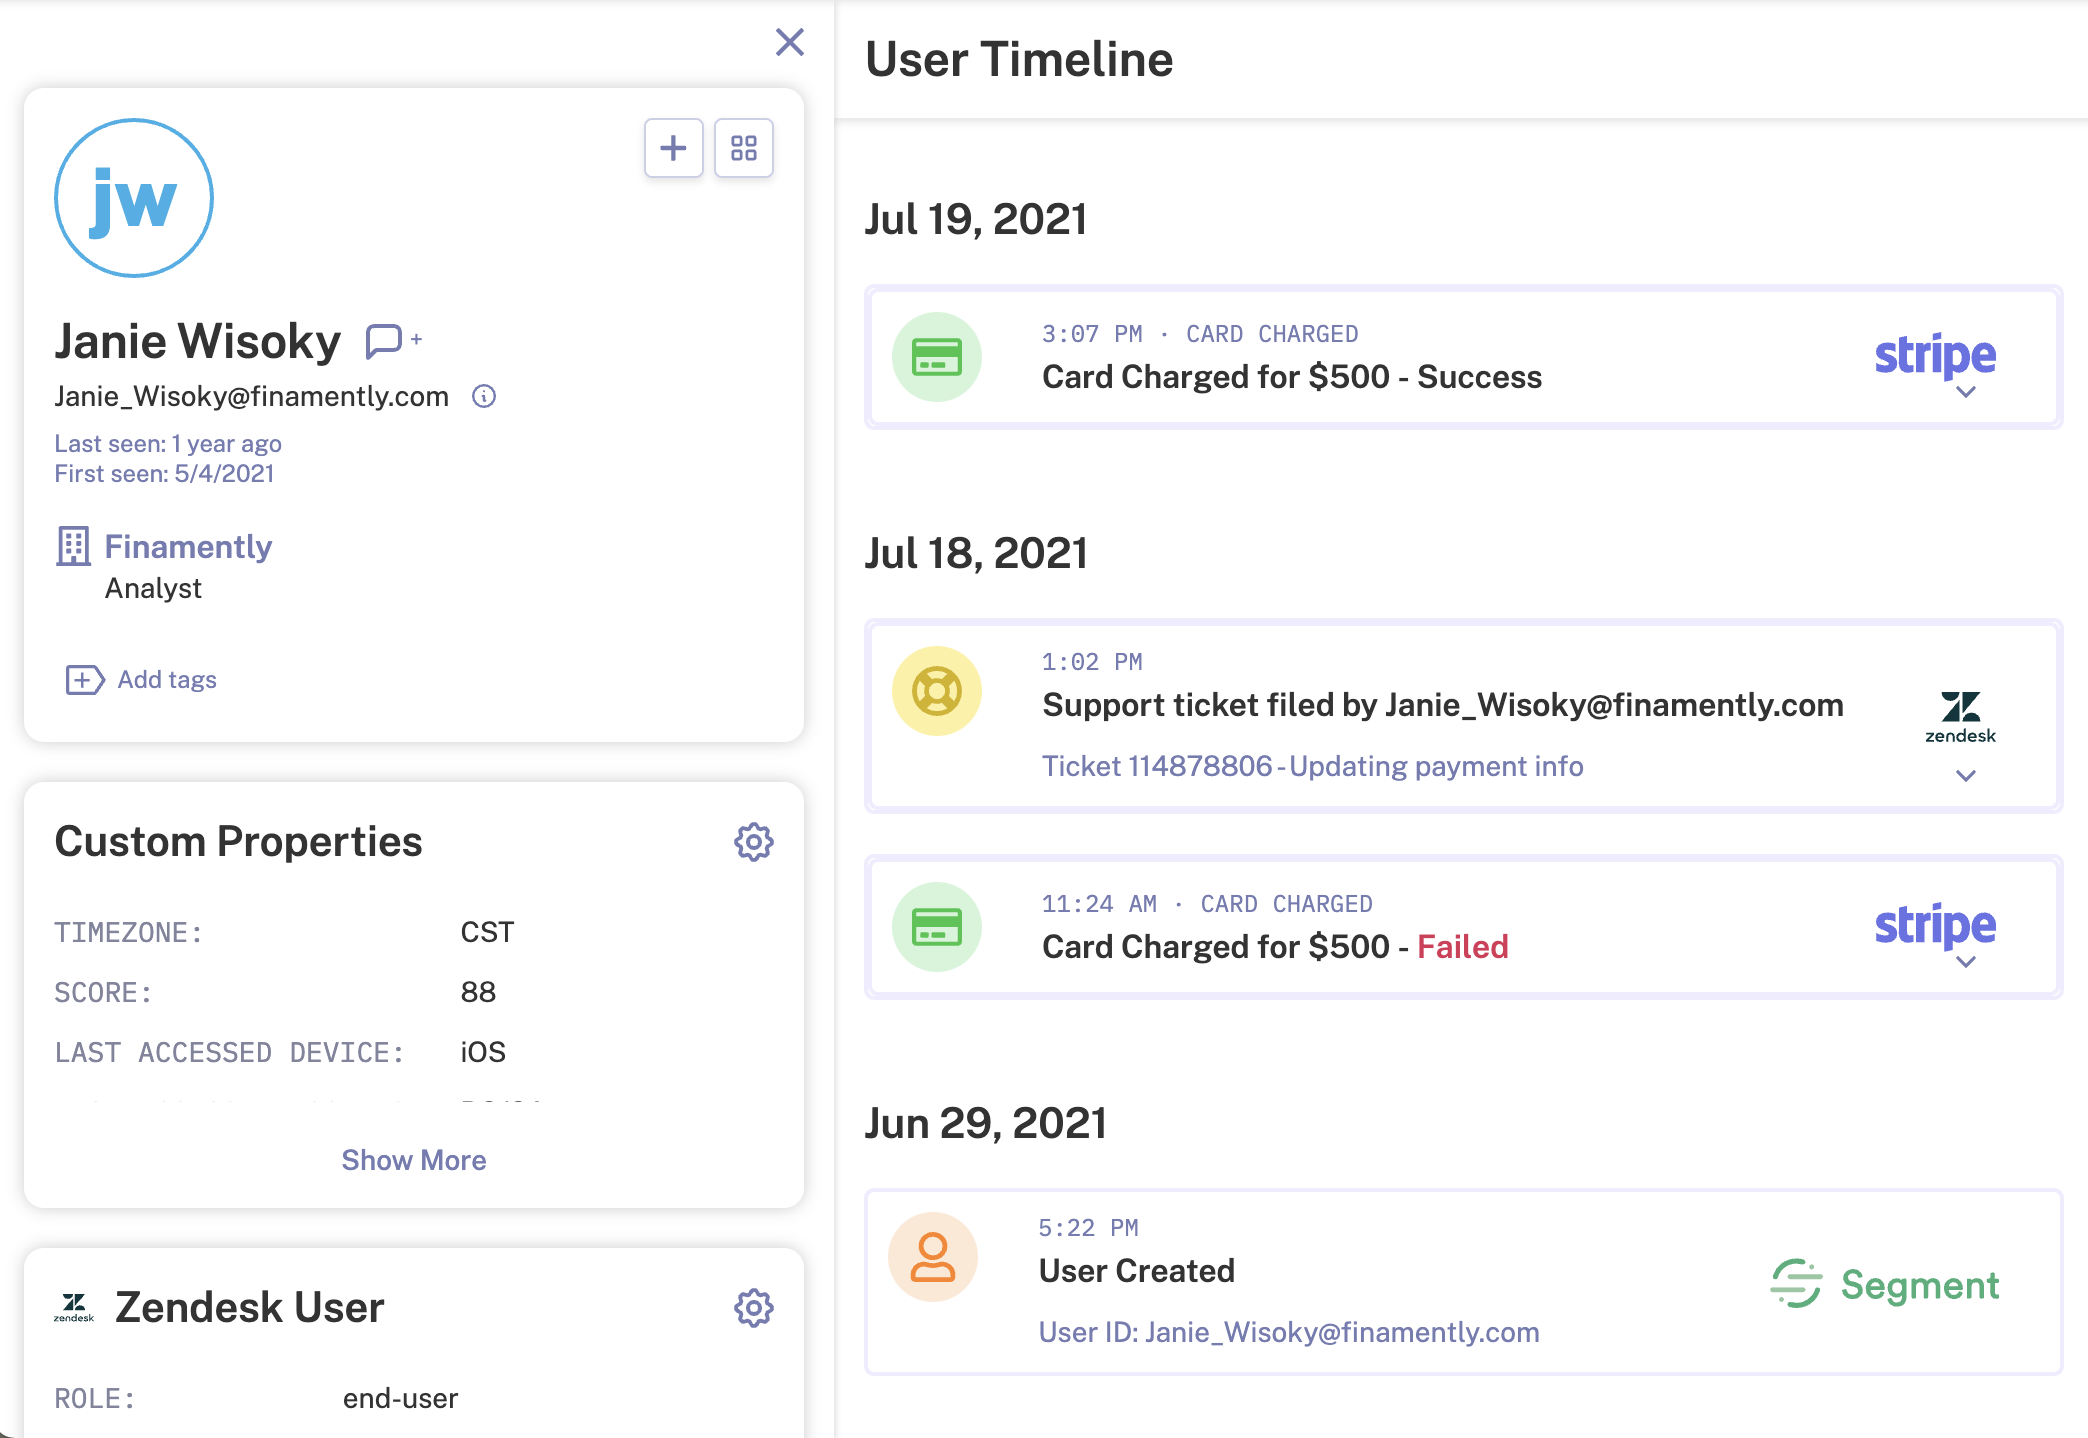Click Stripe logo on the Success charge

(1935, 355)
